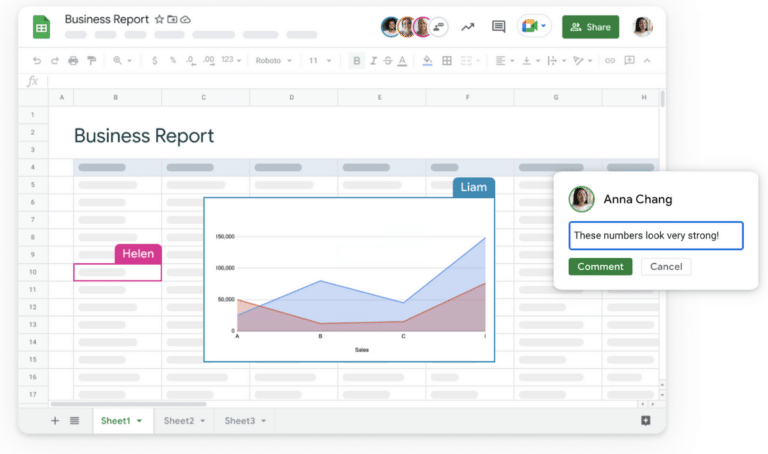Toggle bold formatting
The width and height of the screenshot is (768, 454).
[x=357, y=61]
